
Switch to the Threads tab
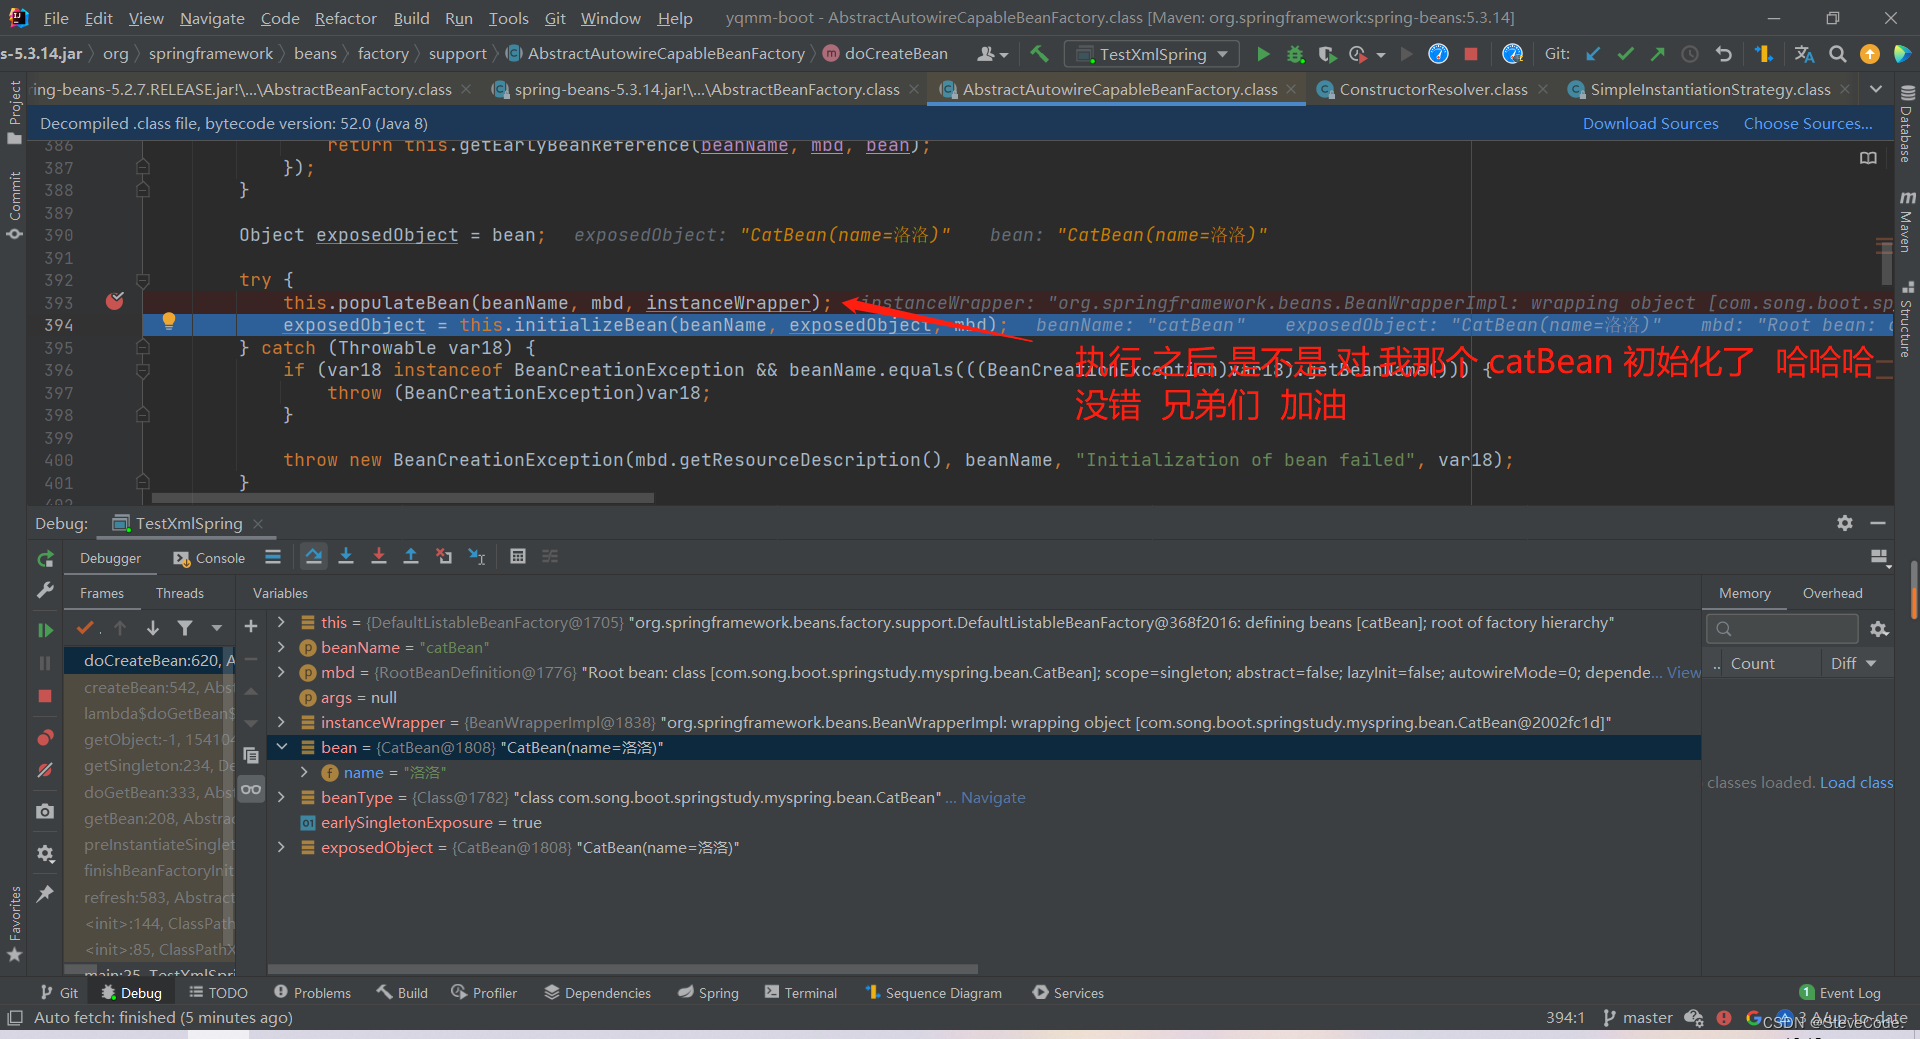tap(179, 593)
